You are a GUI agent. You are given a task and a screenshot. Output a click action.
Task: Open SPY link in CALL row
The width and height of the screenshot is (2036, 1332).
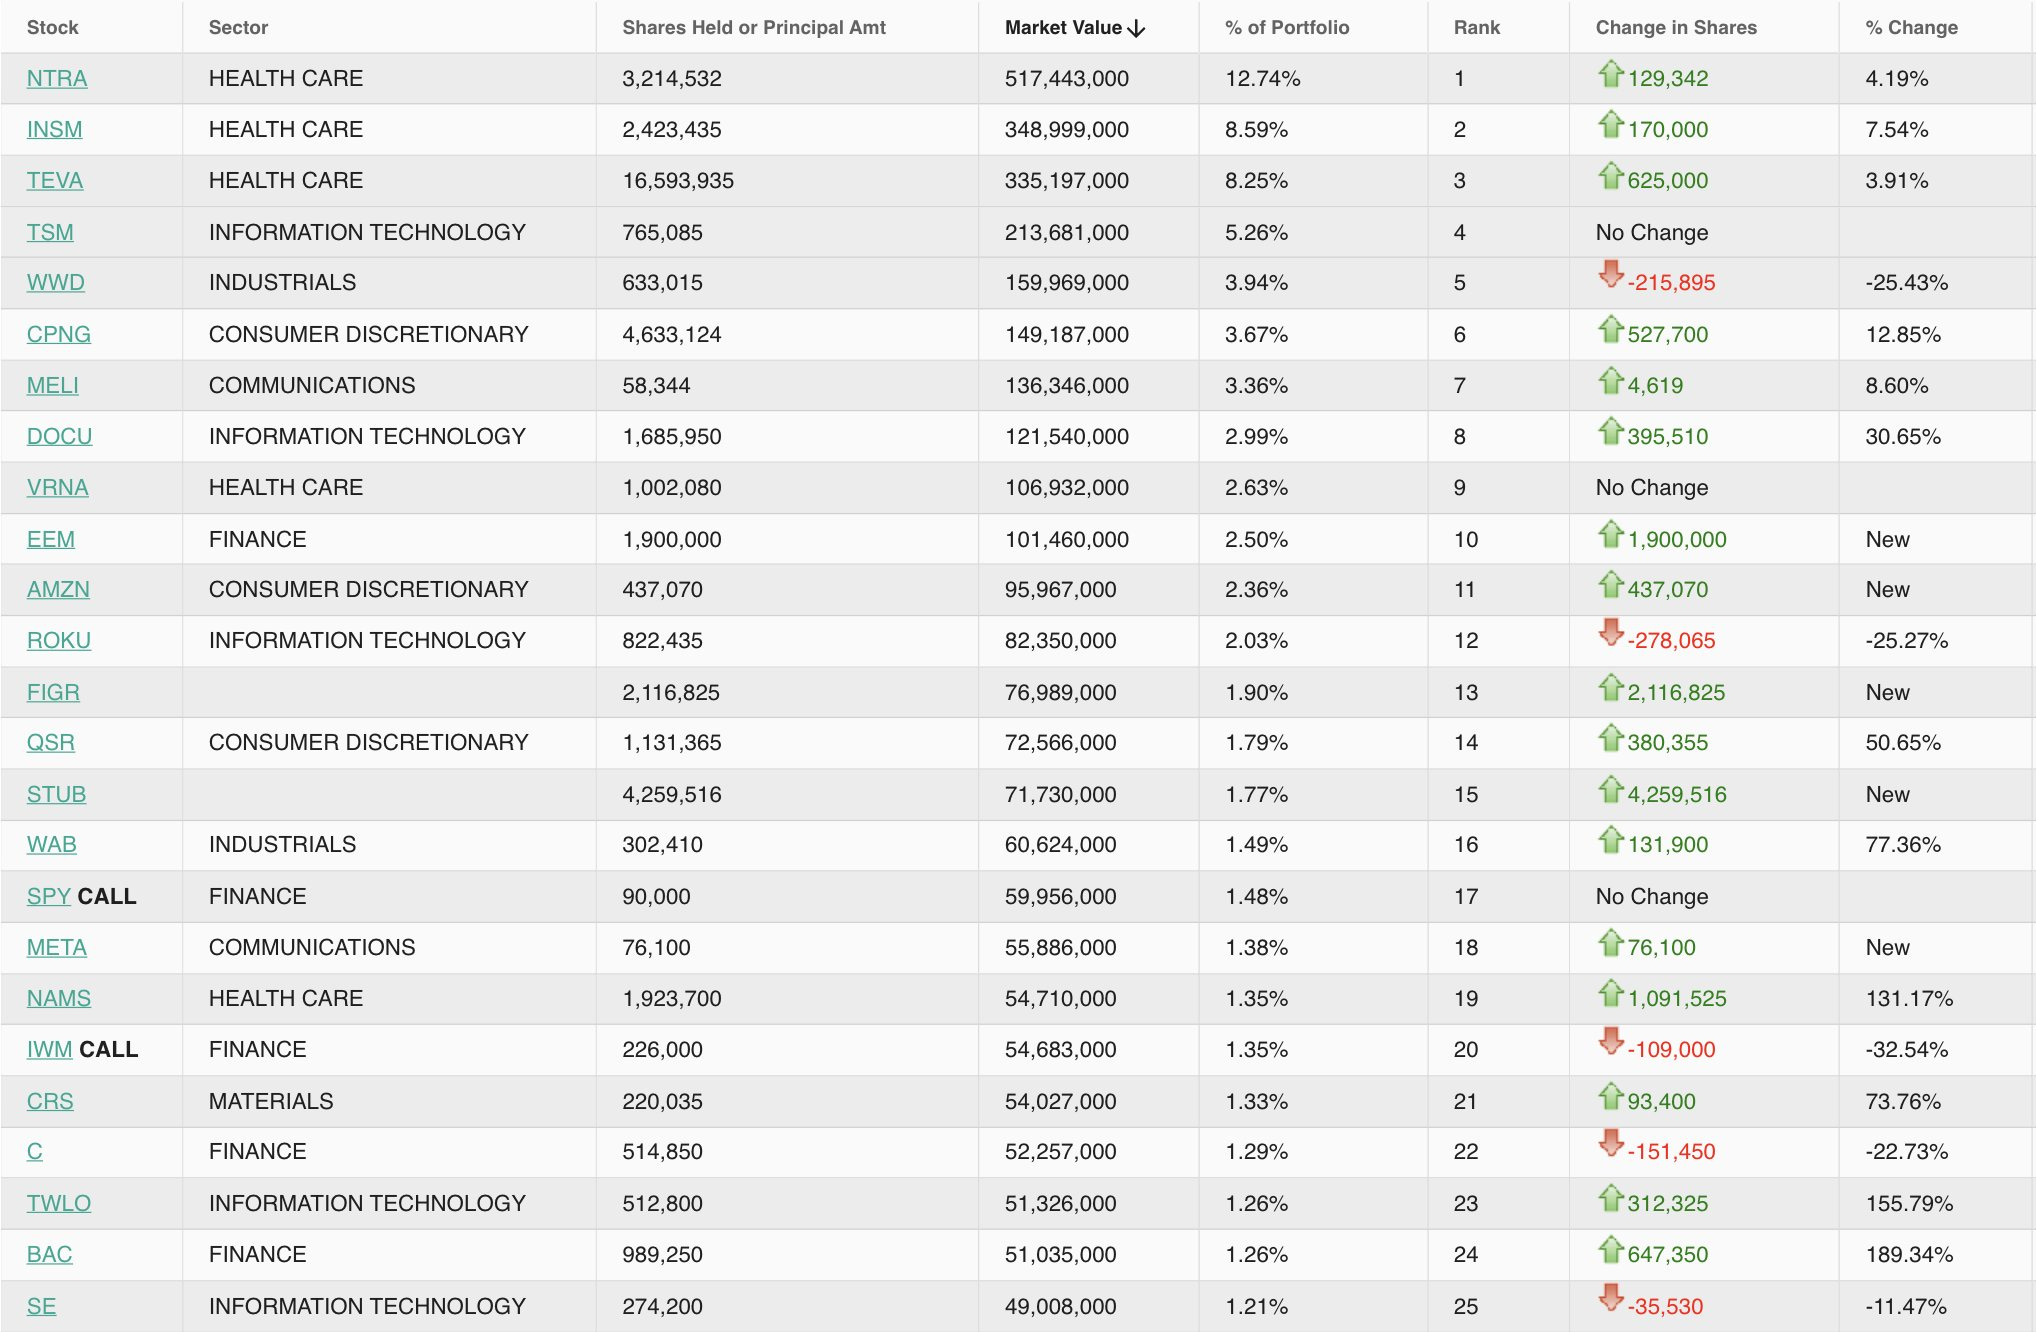(48, 897)
